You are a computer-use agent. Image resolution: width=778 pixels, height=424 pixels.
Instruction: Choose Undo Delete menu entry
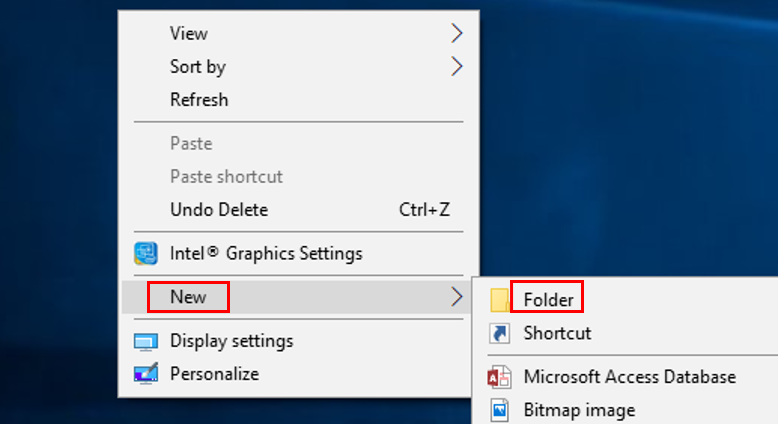tap(298, 210)
